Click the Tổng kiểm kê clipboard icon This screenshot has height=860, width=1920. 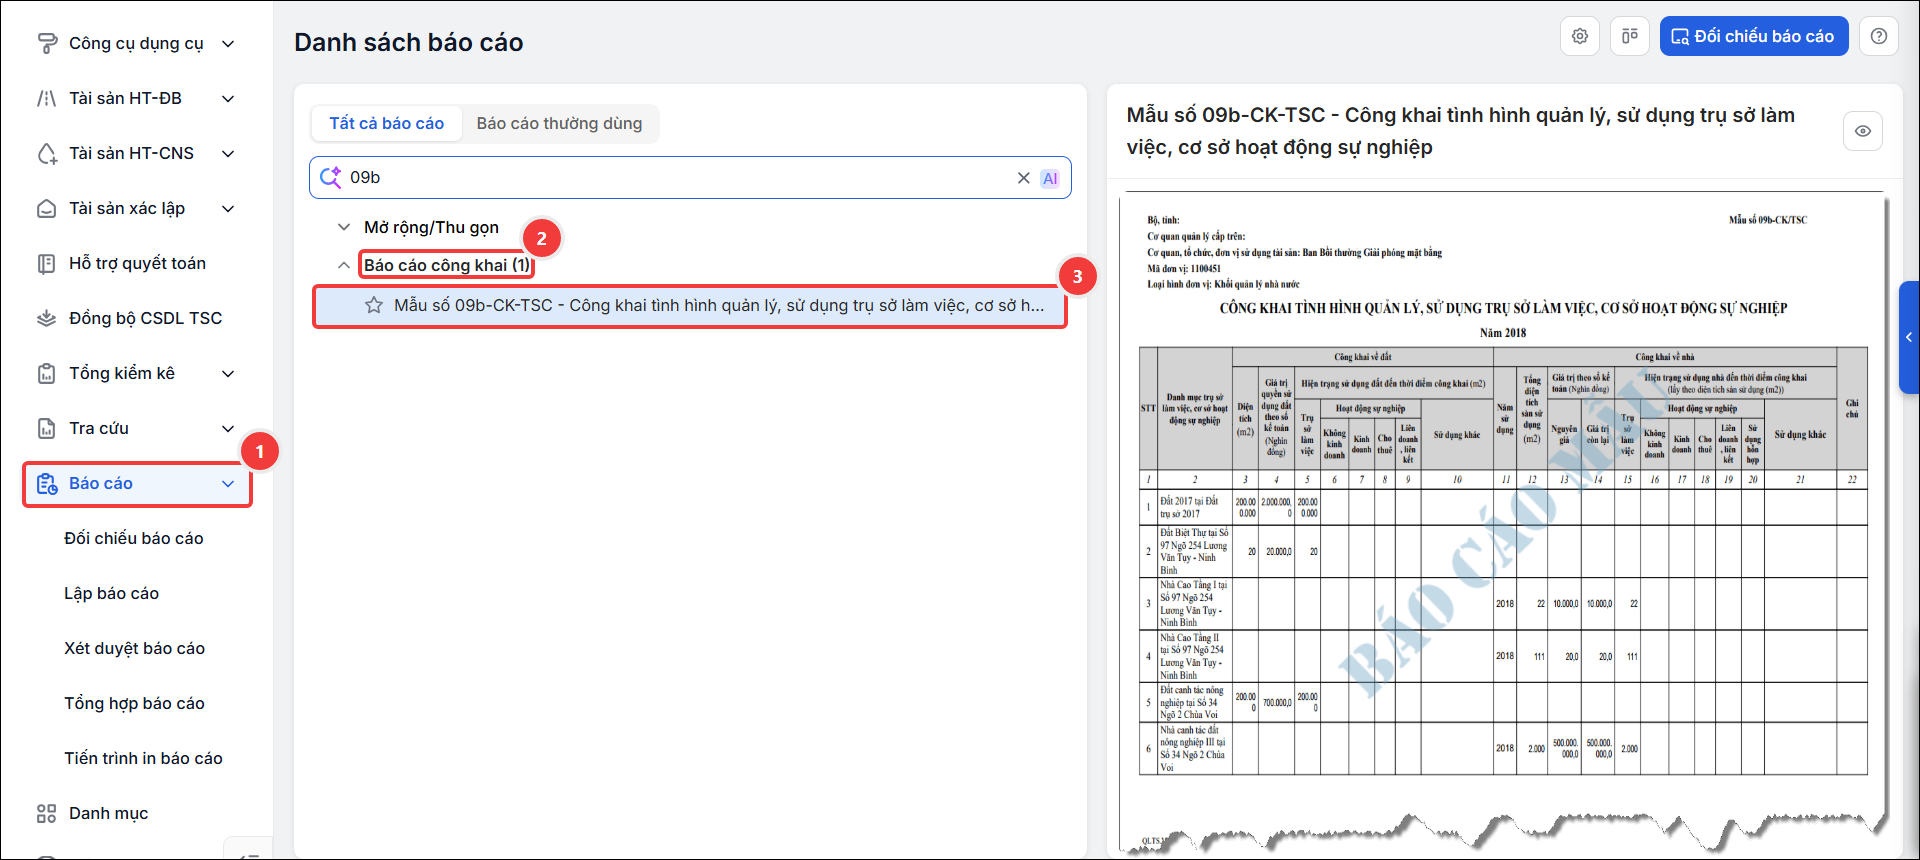(x=46, y=373)
